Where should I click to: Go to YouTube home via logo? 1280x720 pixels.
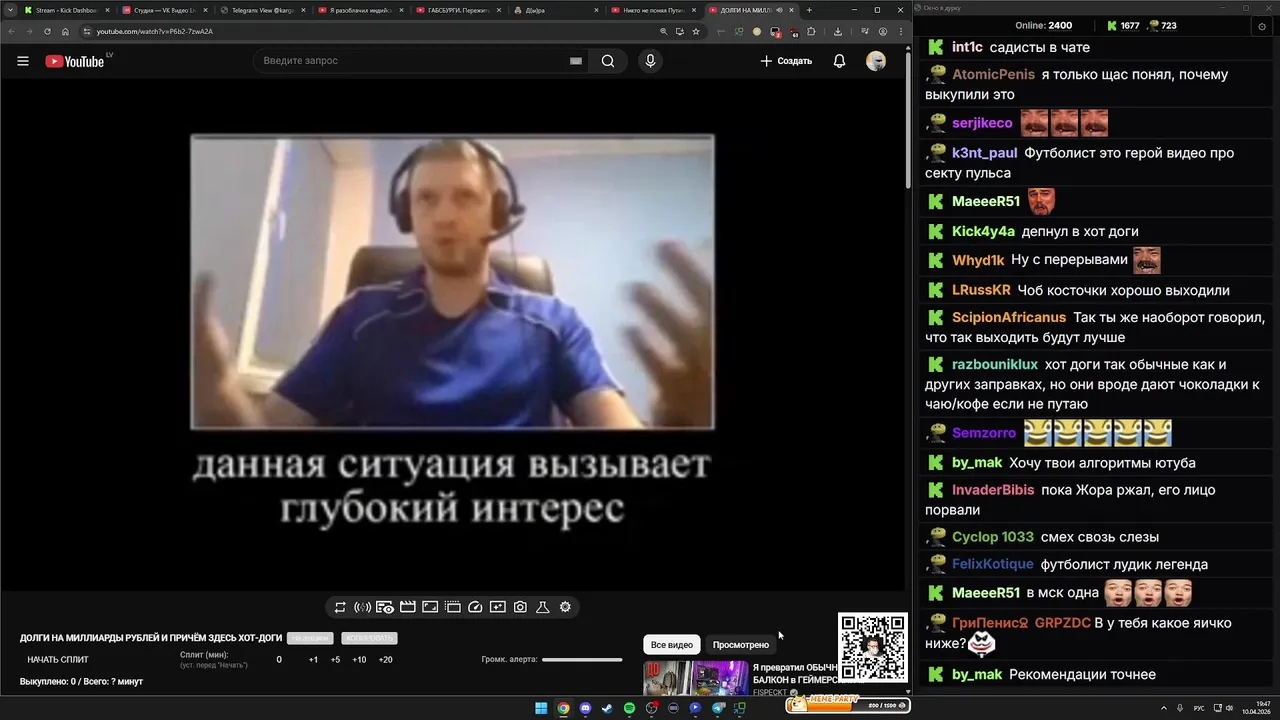click(x=75, y=61)
